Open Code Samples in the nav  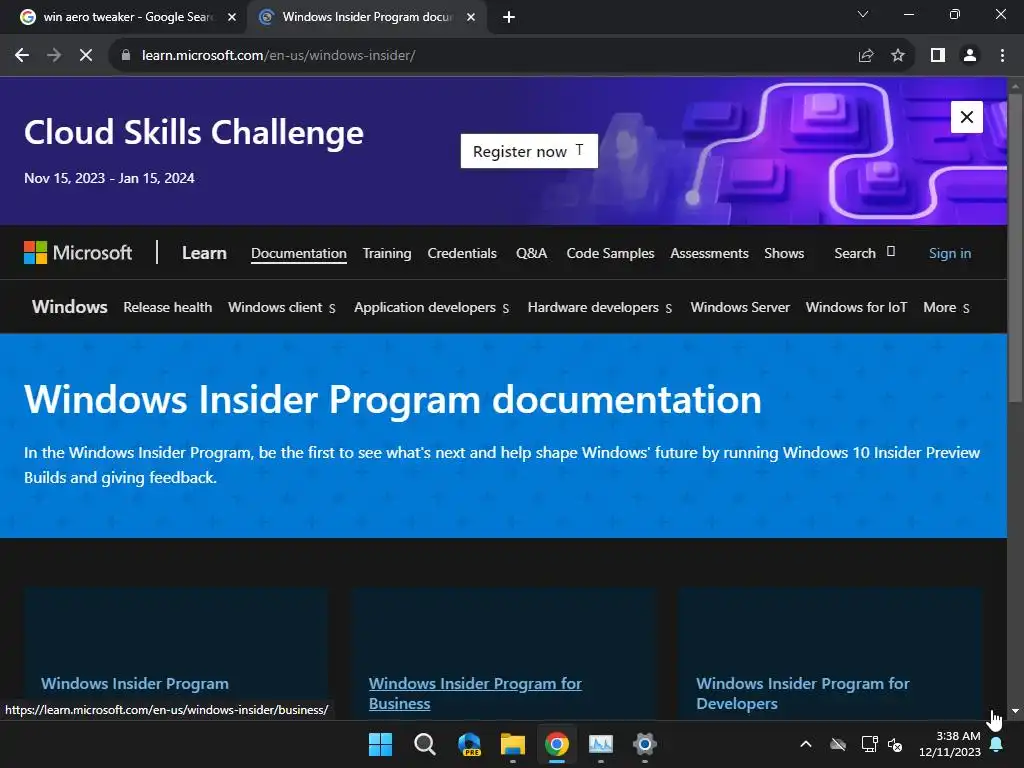pos(610,253)
